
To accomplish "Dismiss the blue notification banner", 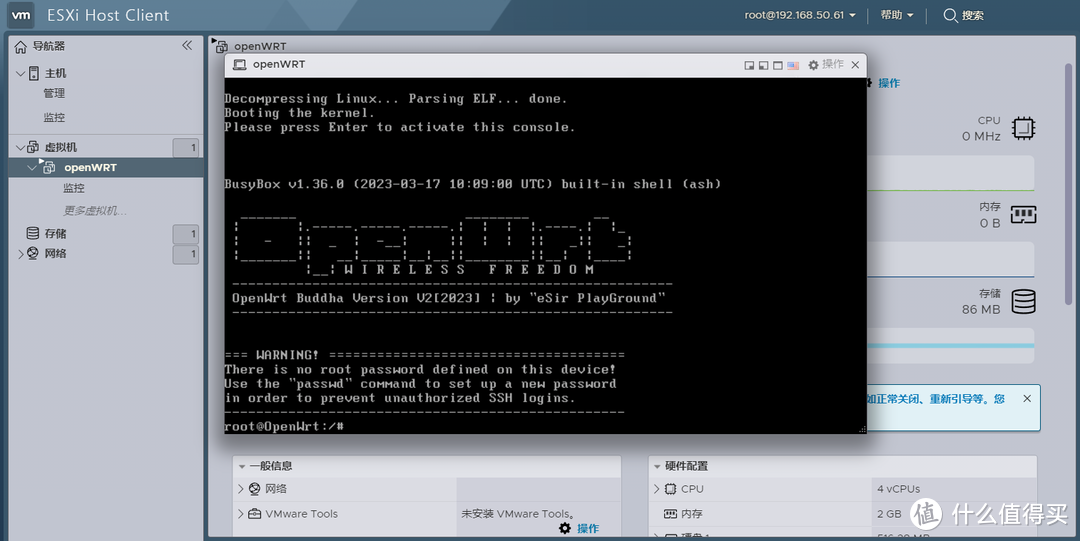I will click(1027, 398).
